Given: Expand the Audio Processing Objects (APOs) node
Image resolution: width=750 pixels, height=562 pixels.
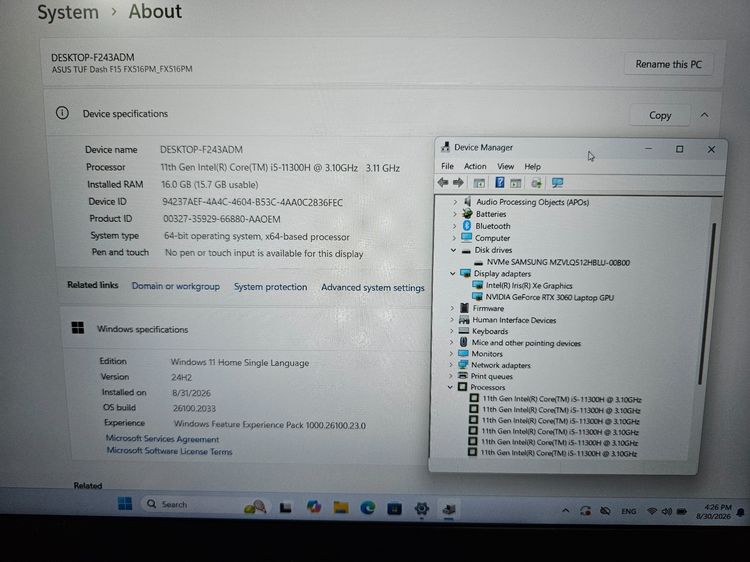Looking at the screenshot, I should 455,202.
